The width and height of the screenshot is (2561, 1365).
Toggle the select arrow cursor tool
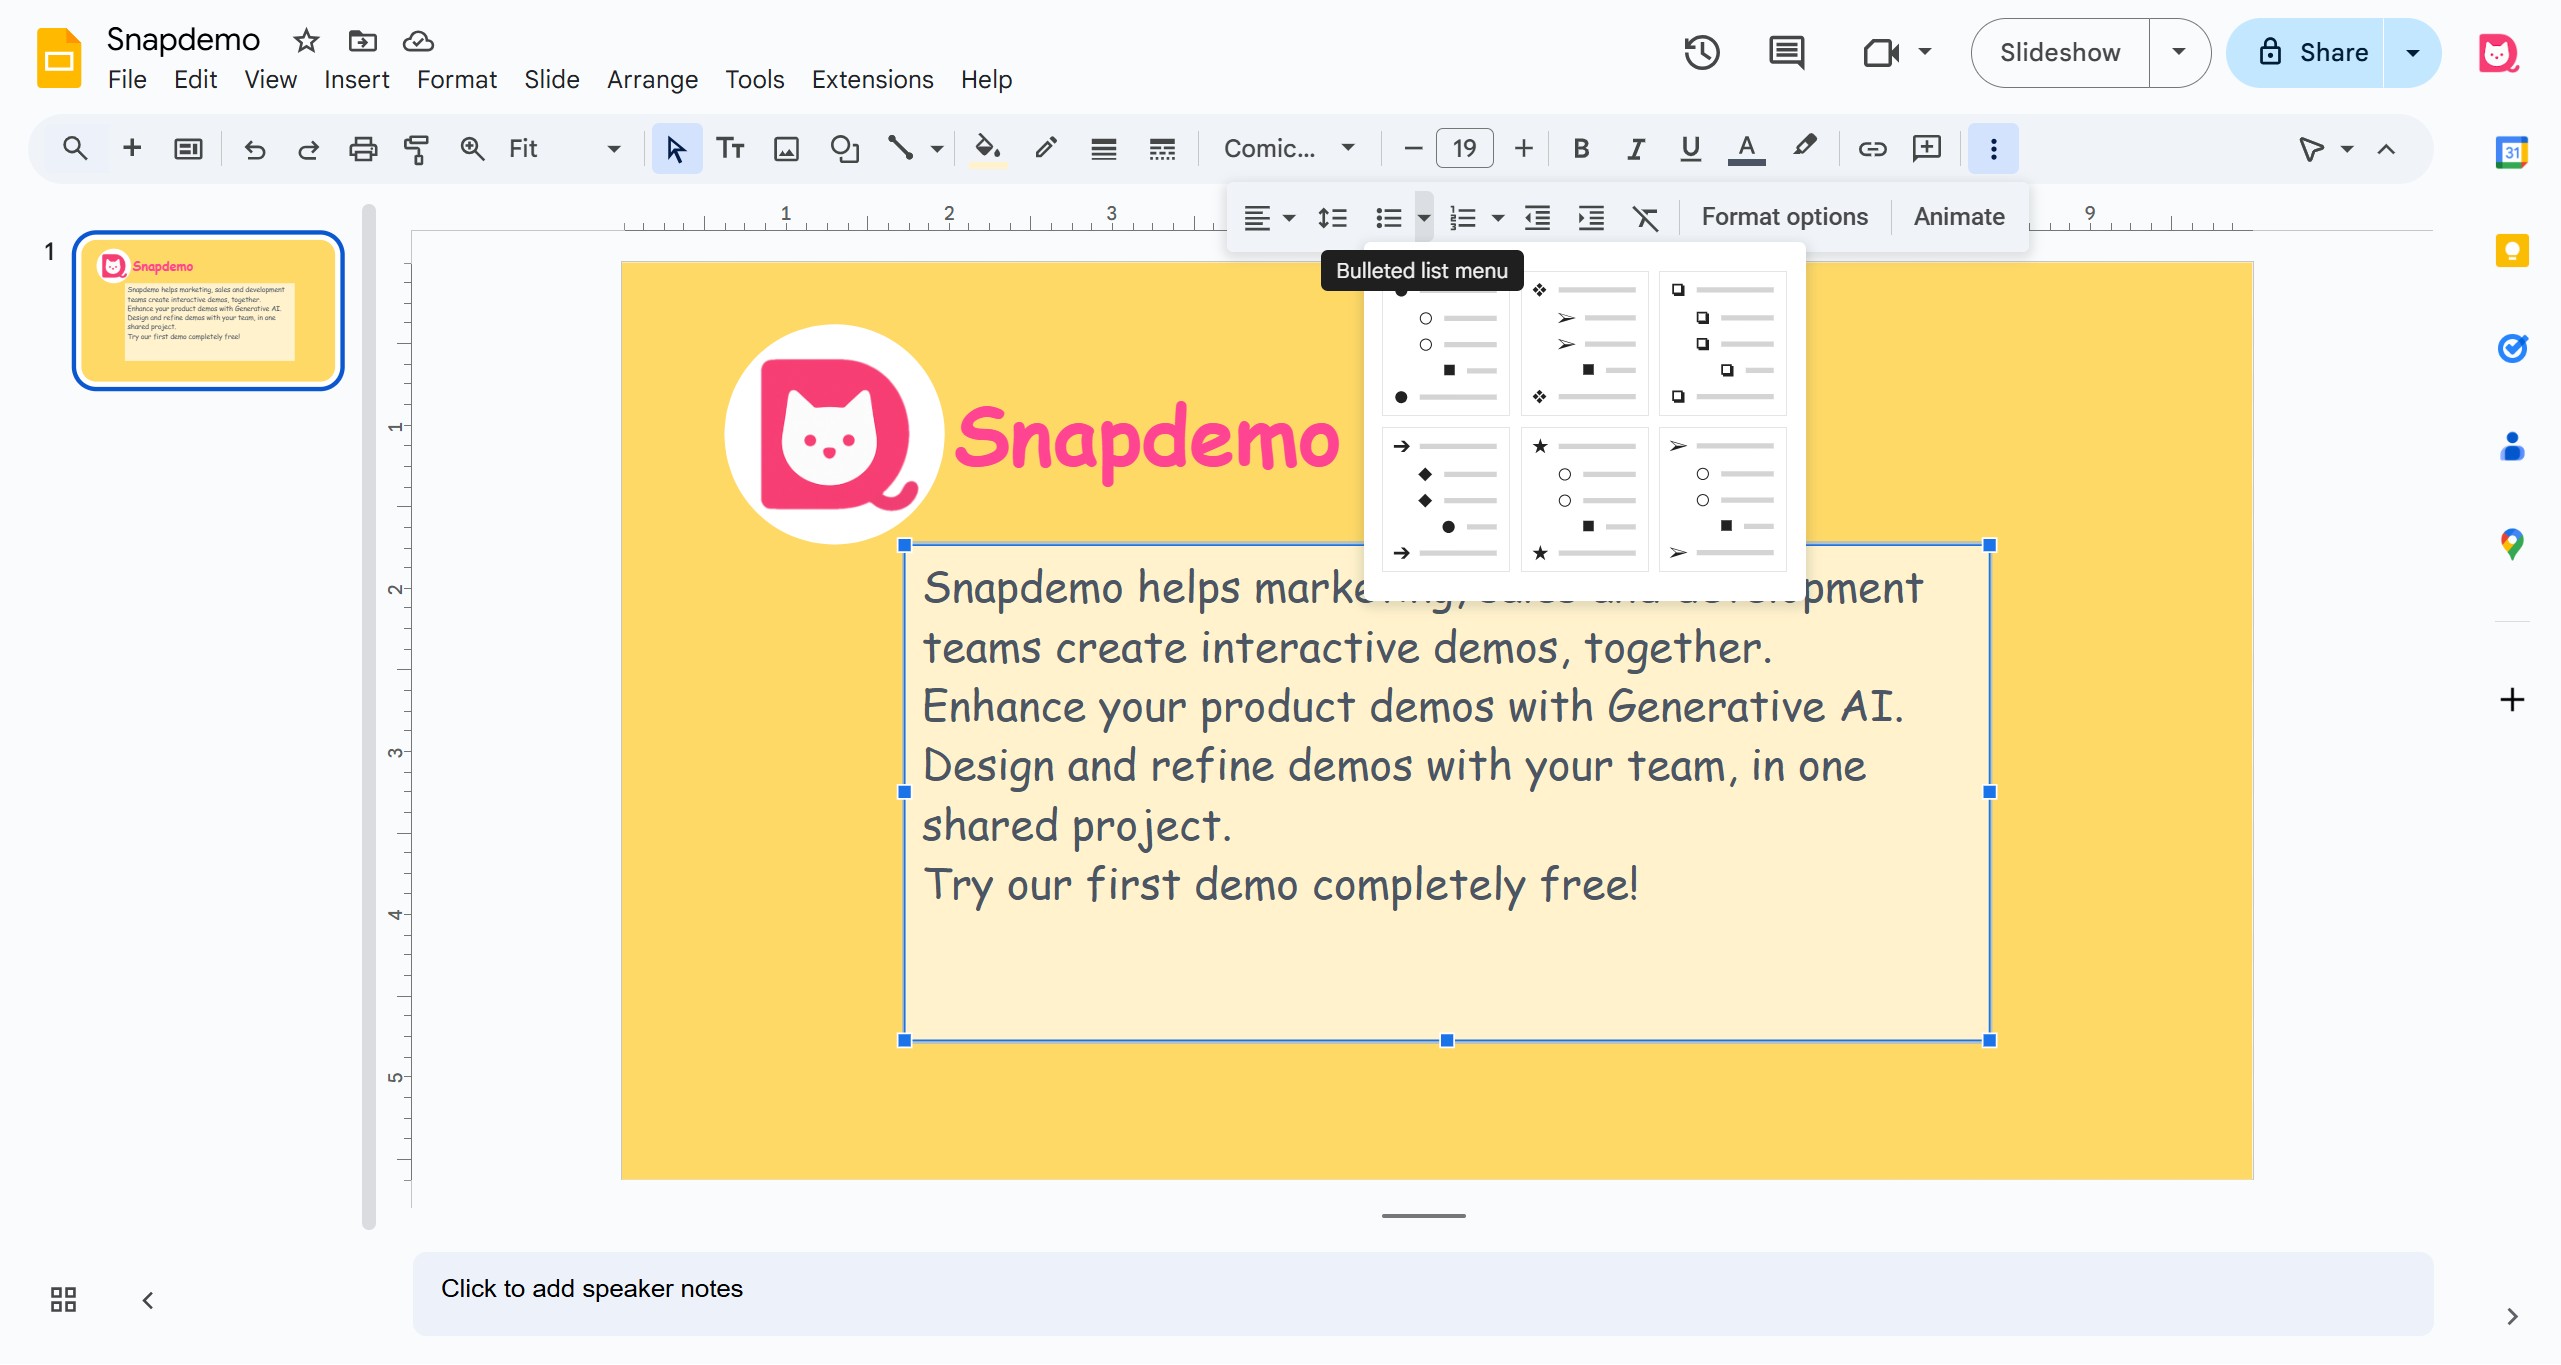pos(677,149)
